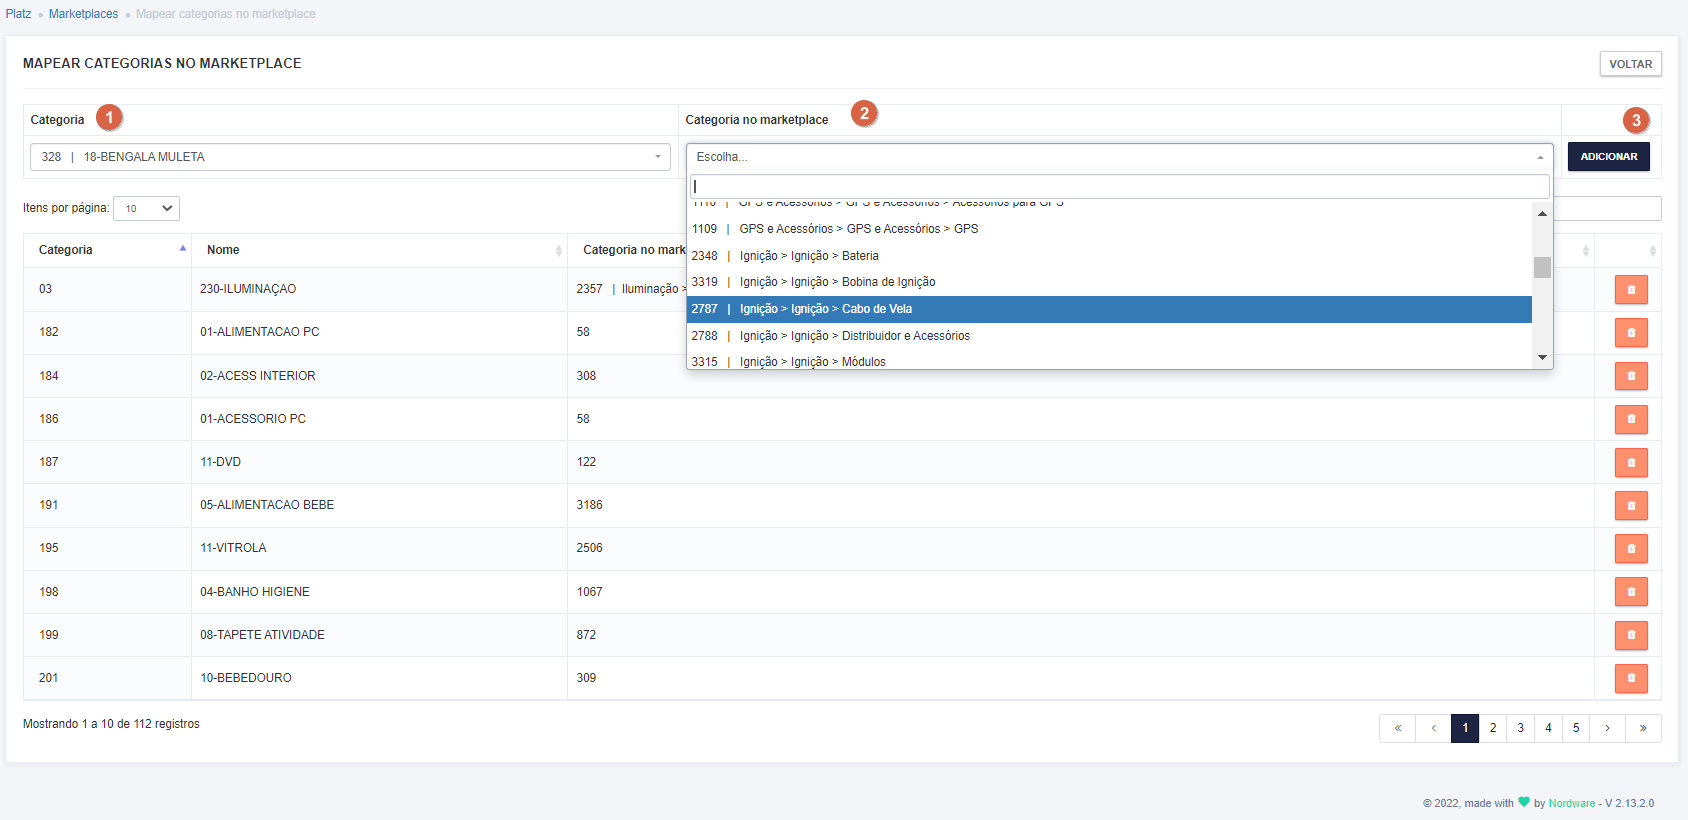1688x820 pixels.
Task: Click marketplace value 2506
Action: point(590,548)
